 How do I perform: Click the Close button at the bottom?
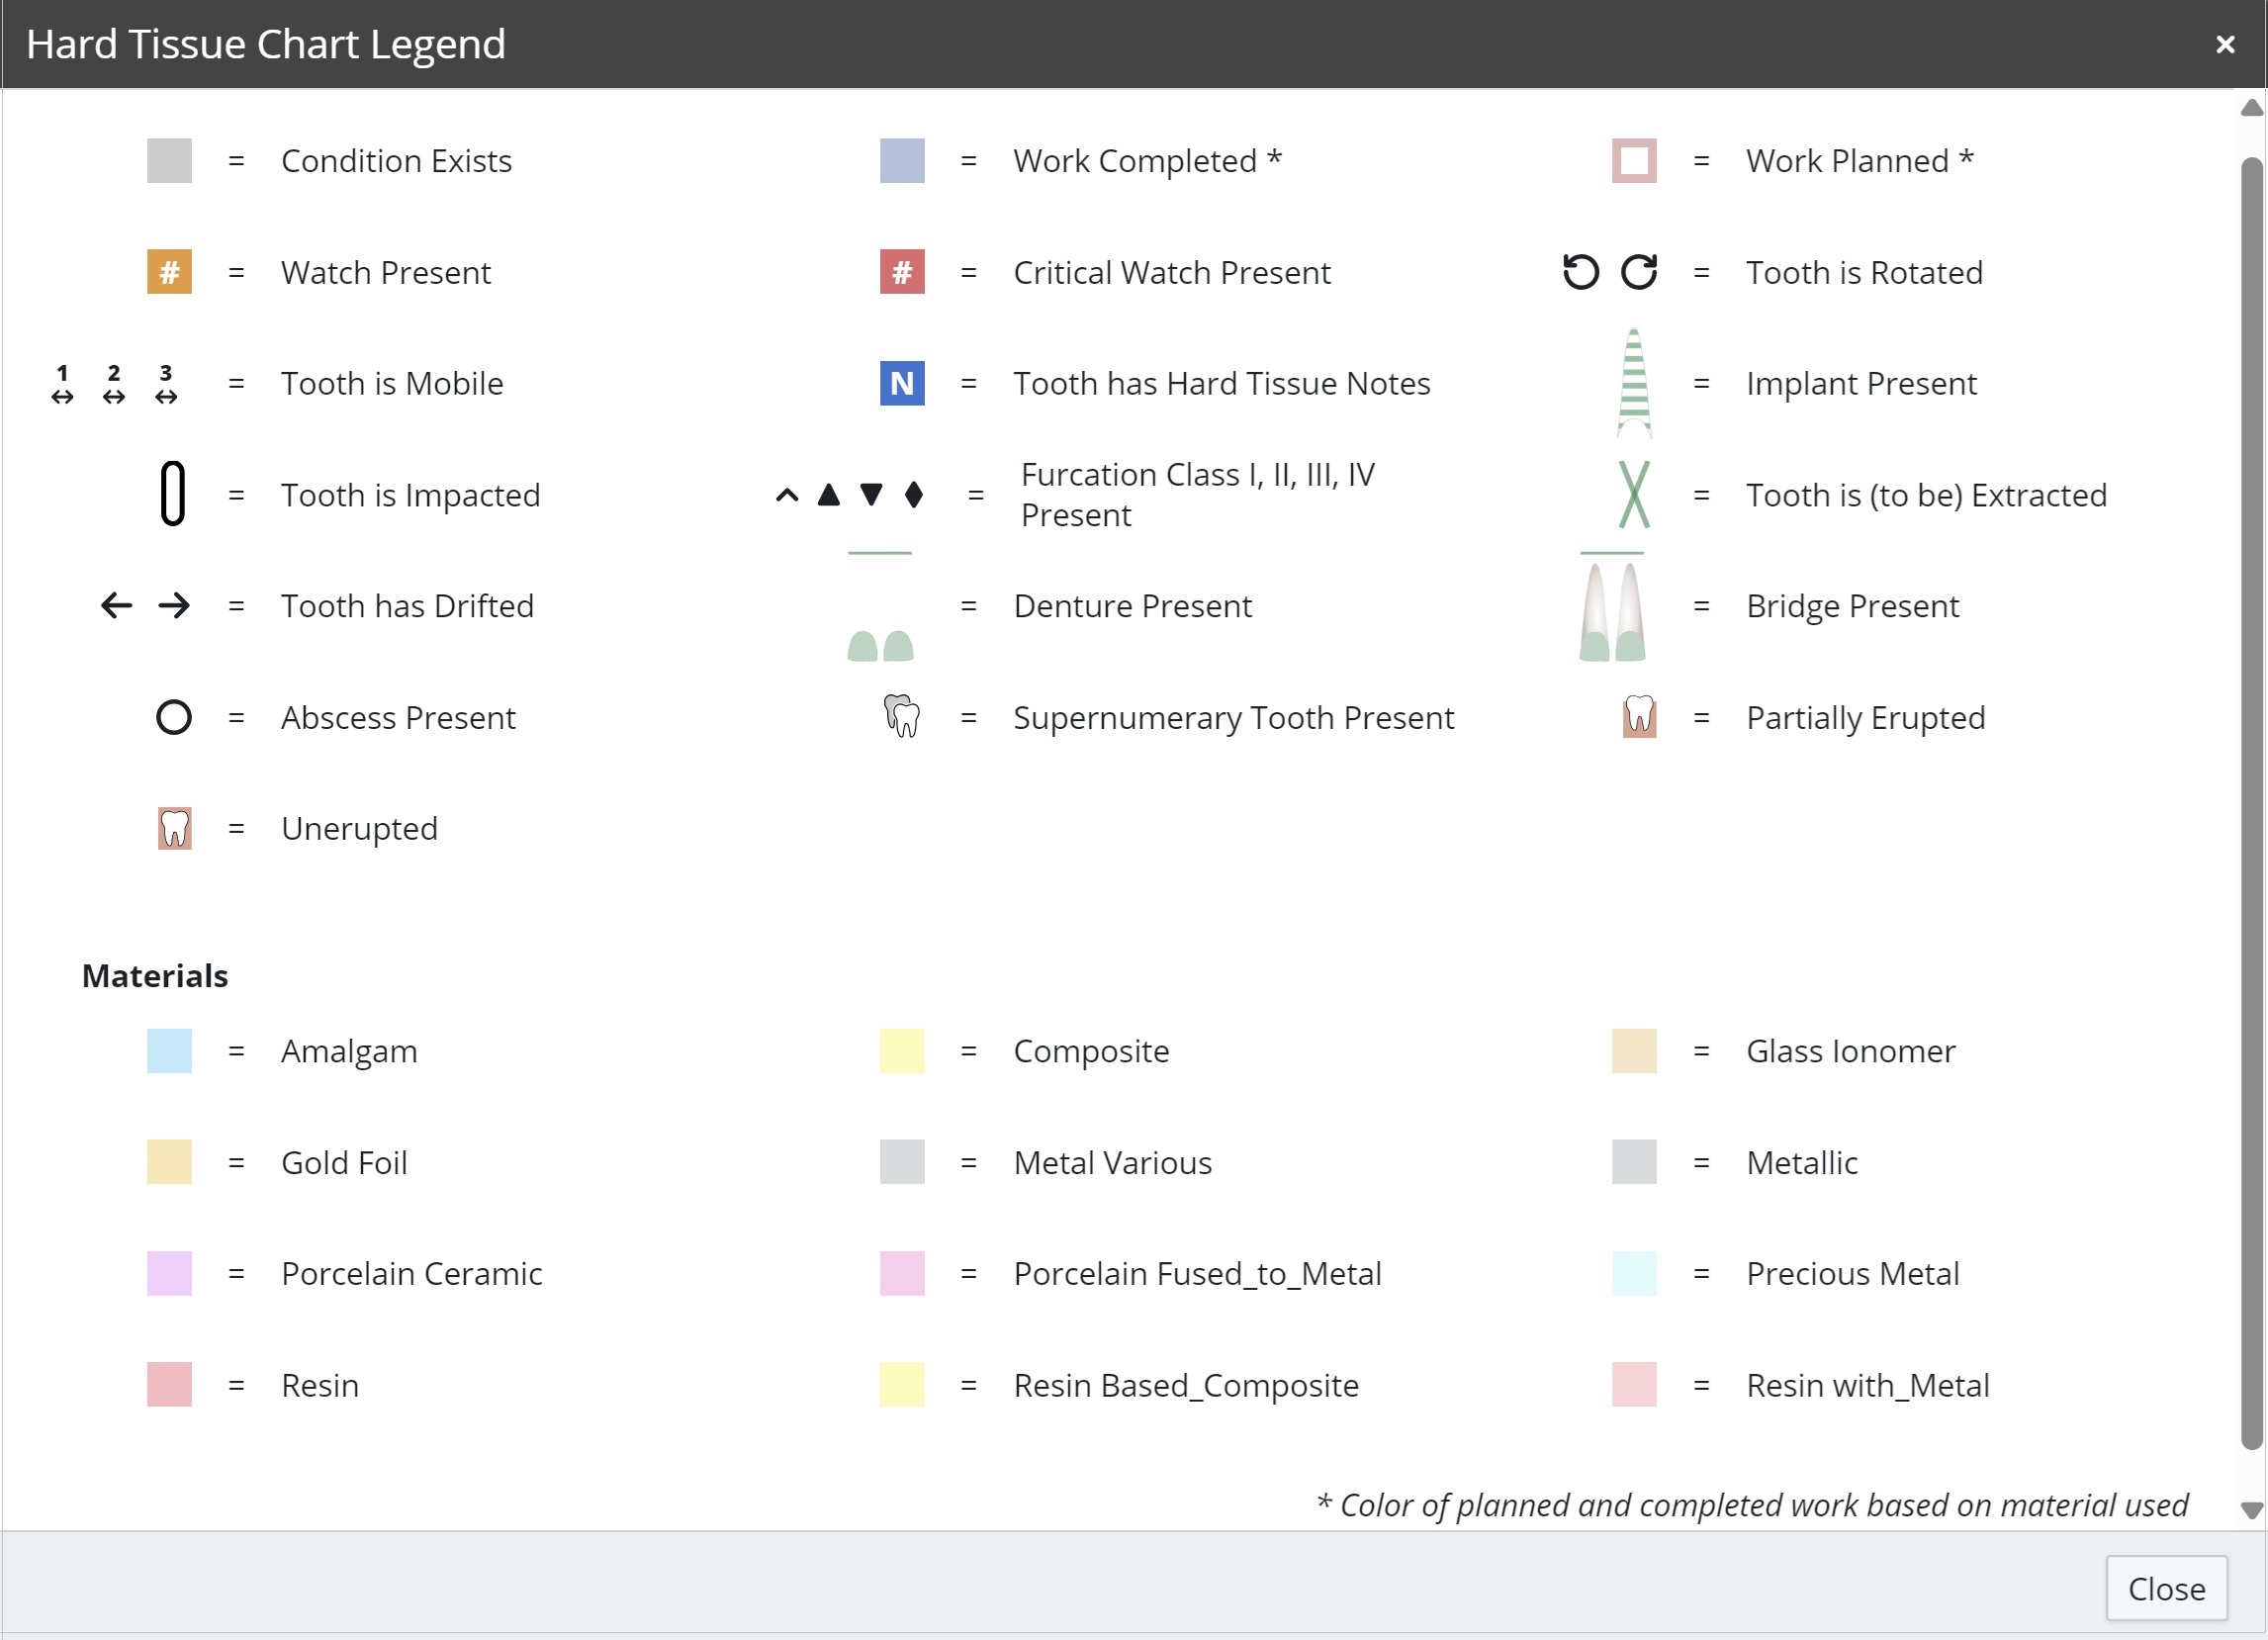click(x=2166, y=1588)
